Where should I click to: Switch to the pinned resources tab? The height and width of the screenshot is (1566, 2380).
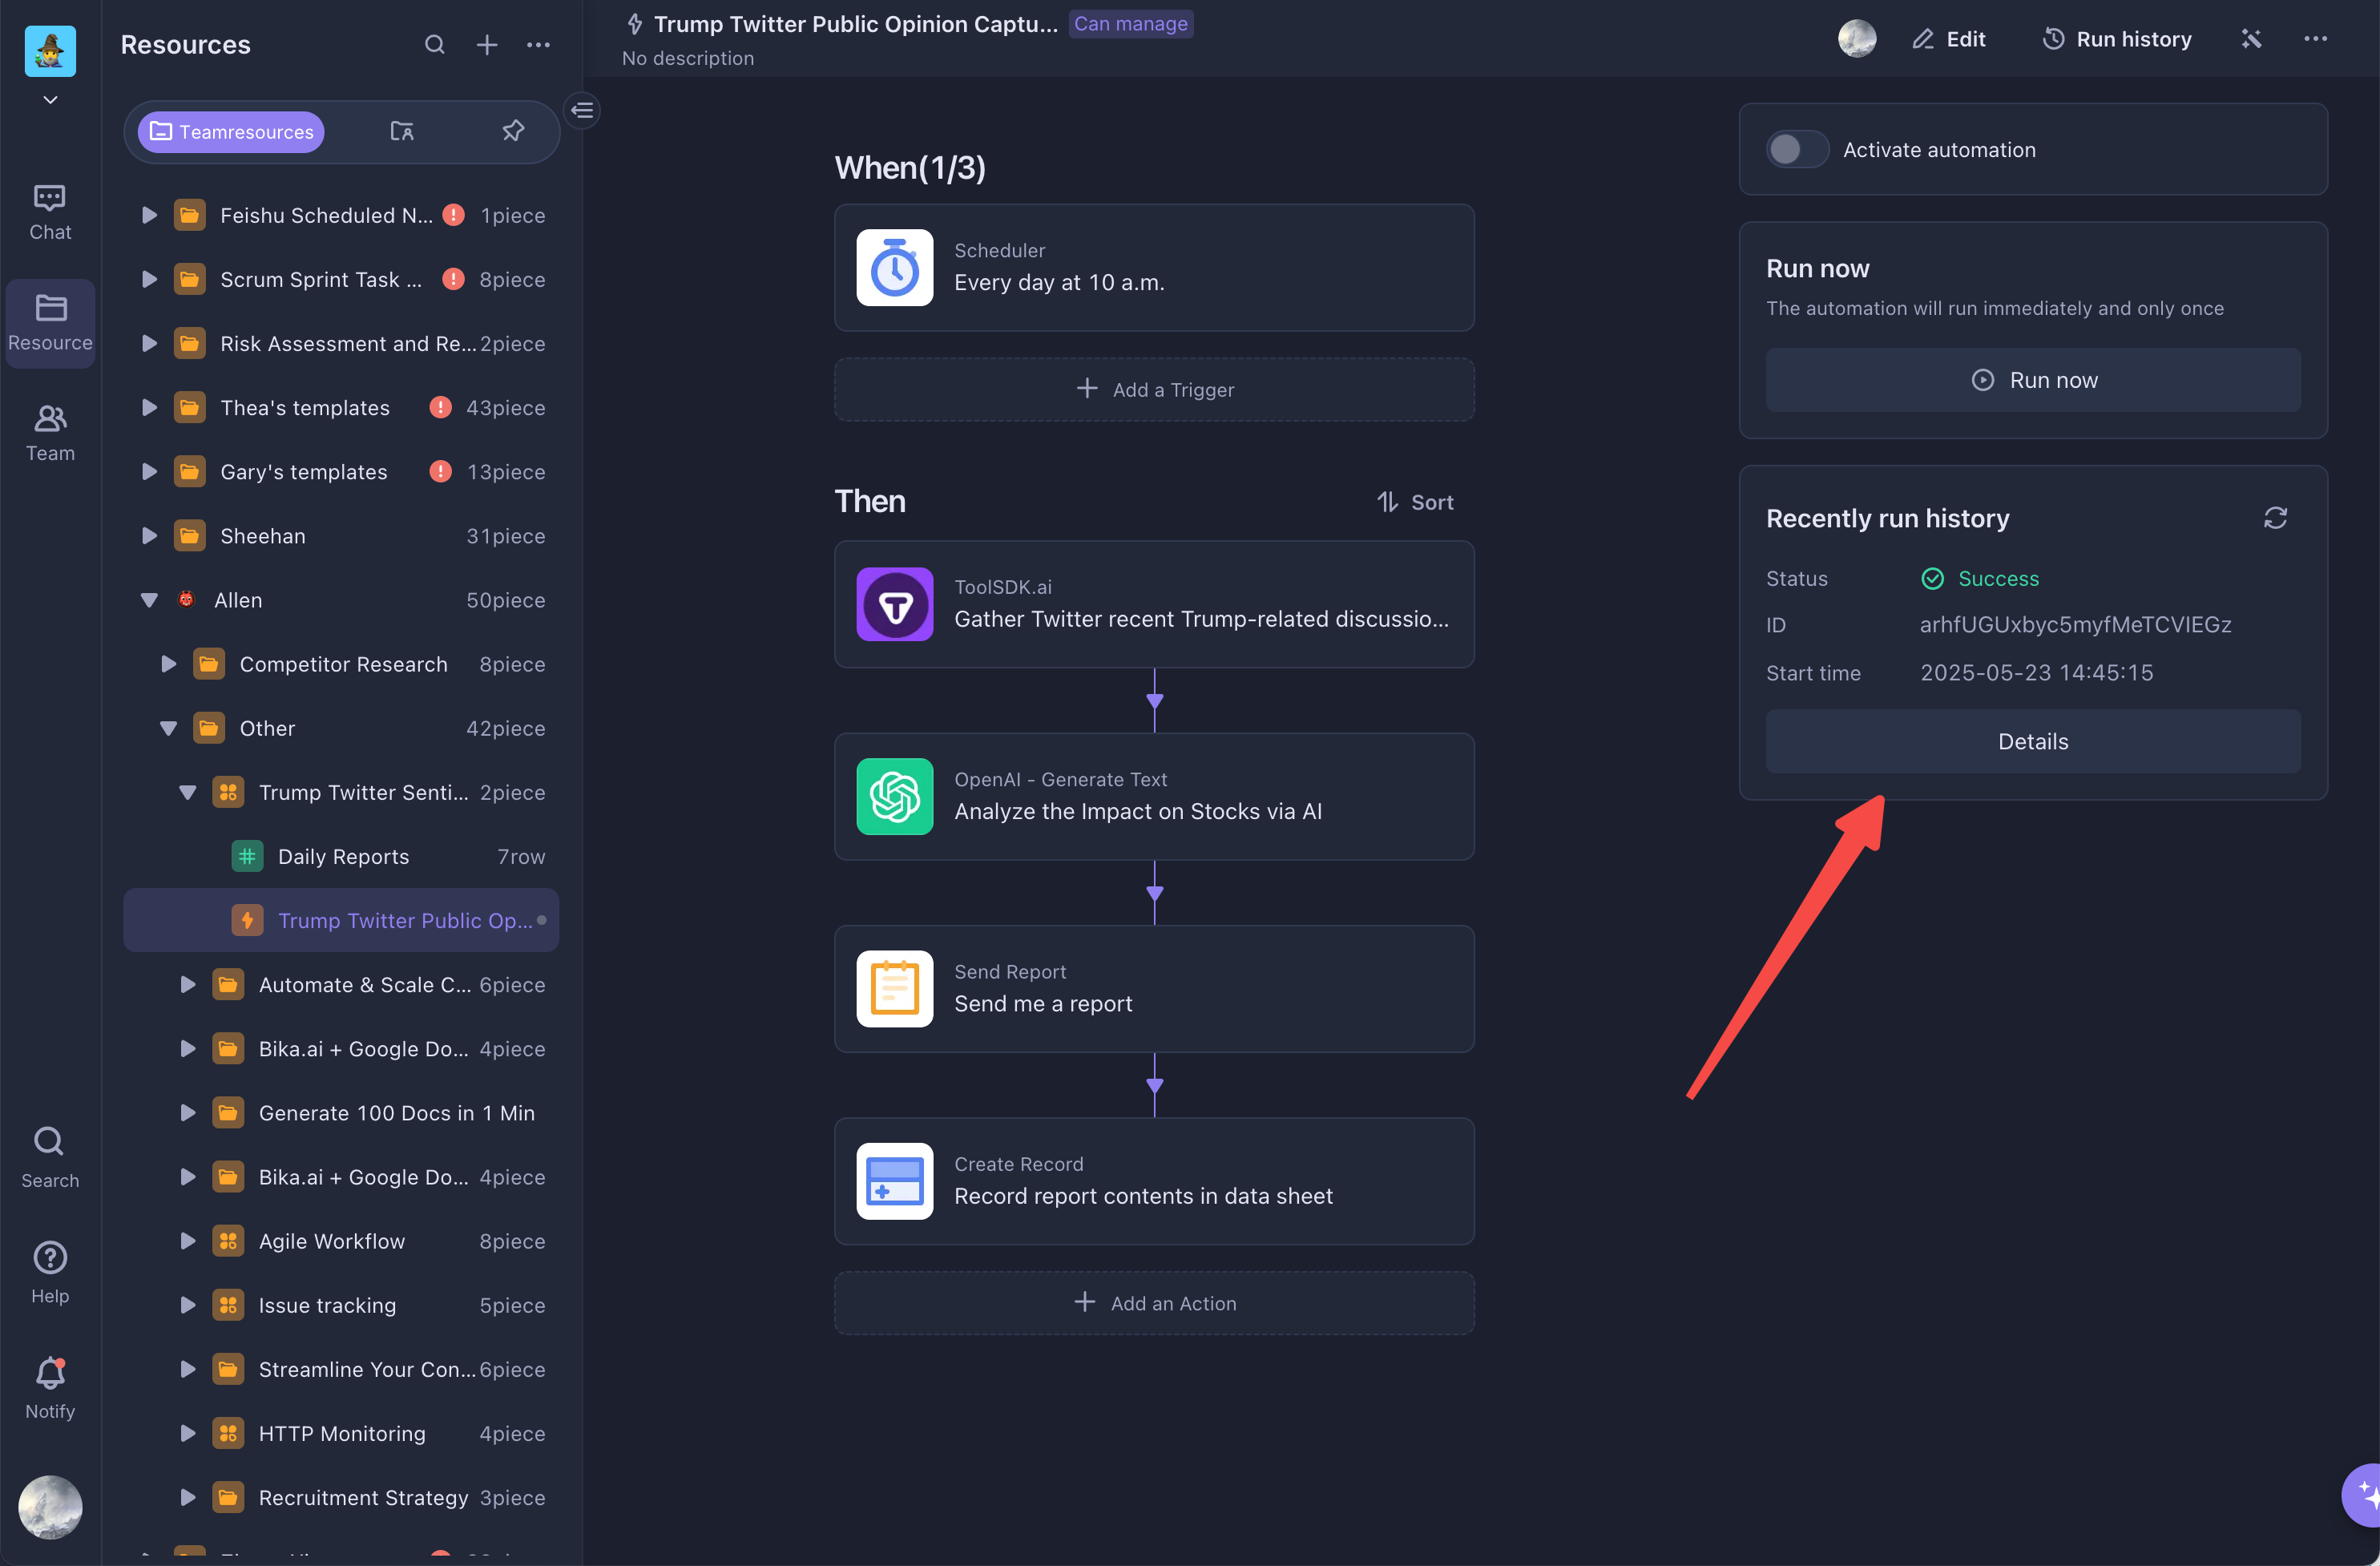513,131
